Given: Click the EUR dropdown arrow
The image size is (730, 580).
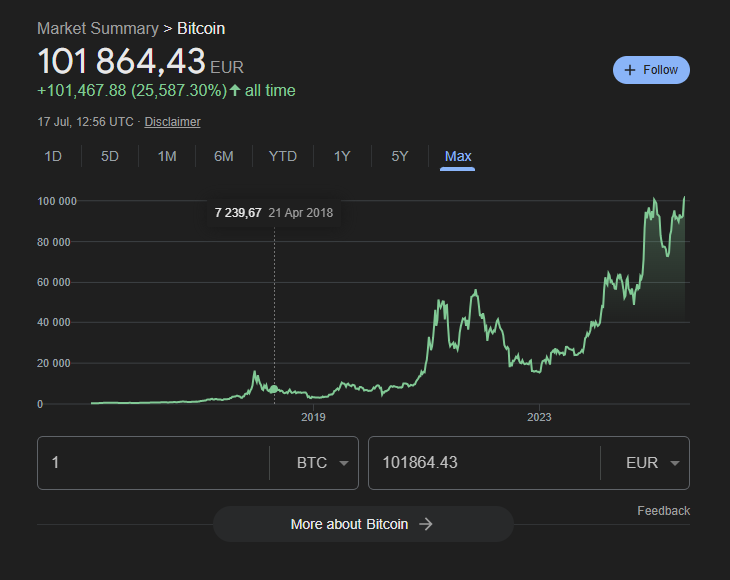Looking at the screenshot, I should [675, 463].
